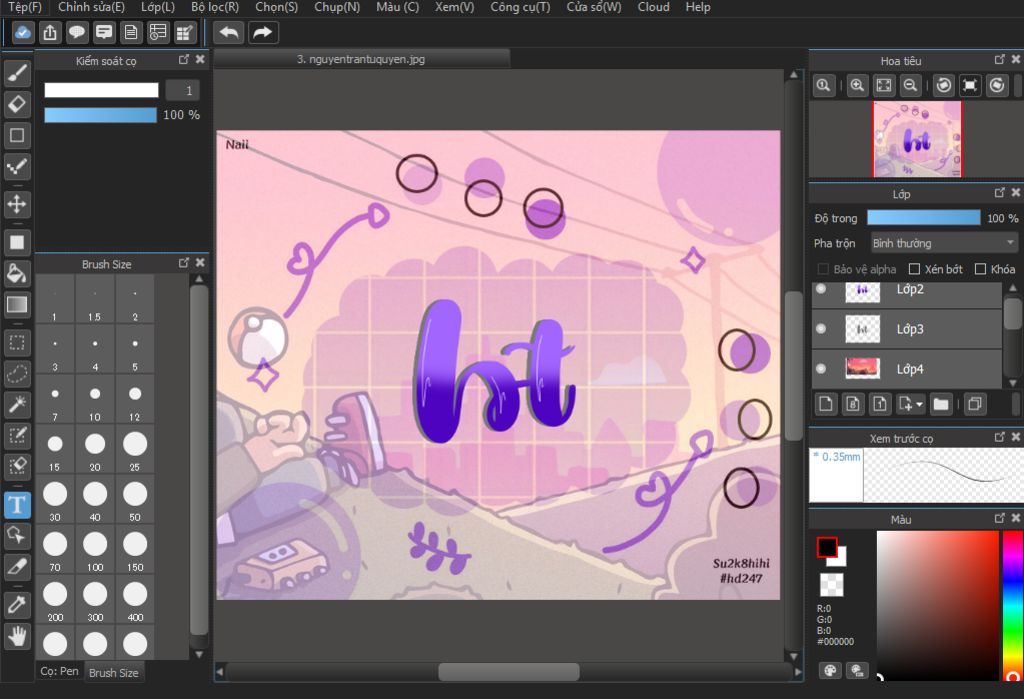This screenshot has width=1024, height=699.
Task: Activate the Text tool
Action: pos(17,504)
